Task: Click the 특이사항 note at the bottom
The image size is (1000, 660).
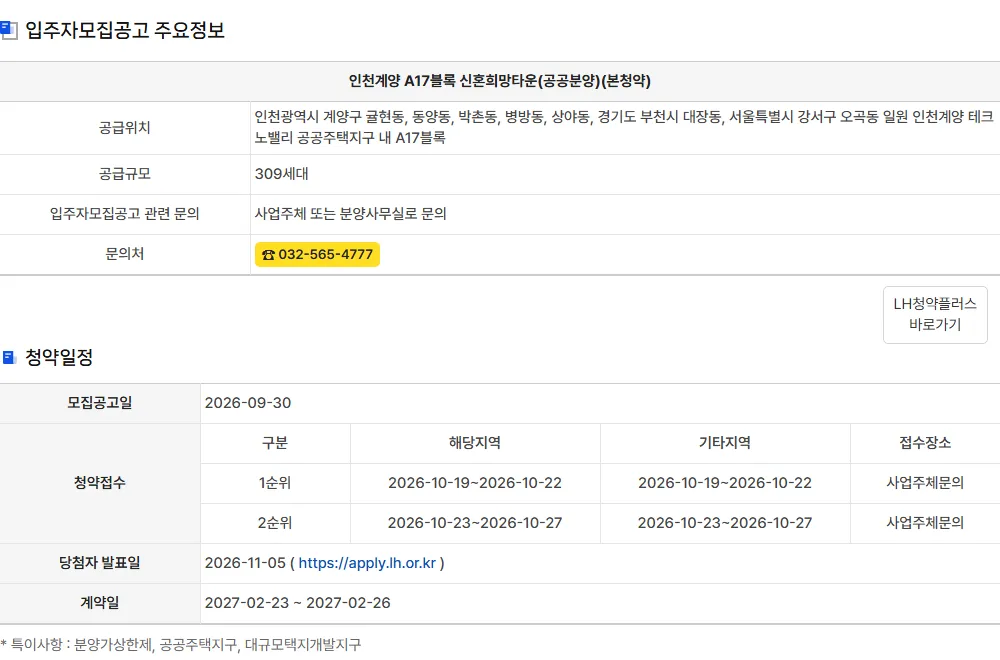Action: [180, 645]
